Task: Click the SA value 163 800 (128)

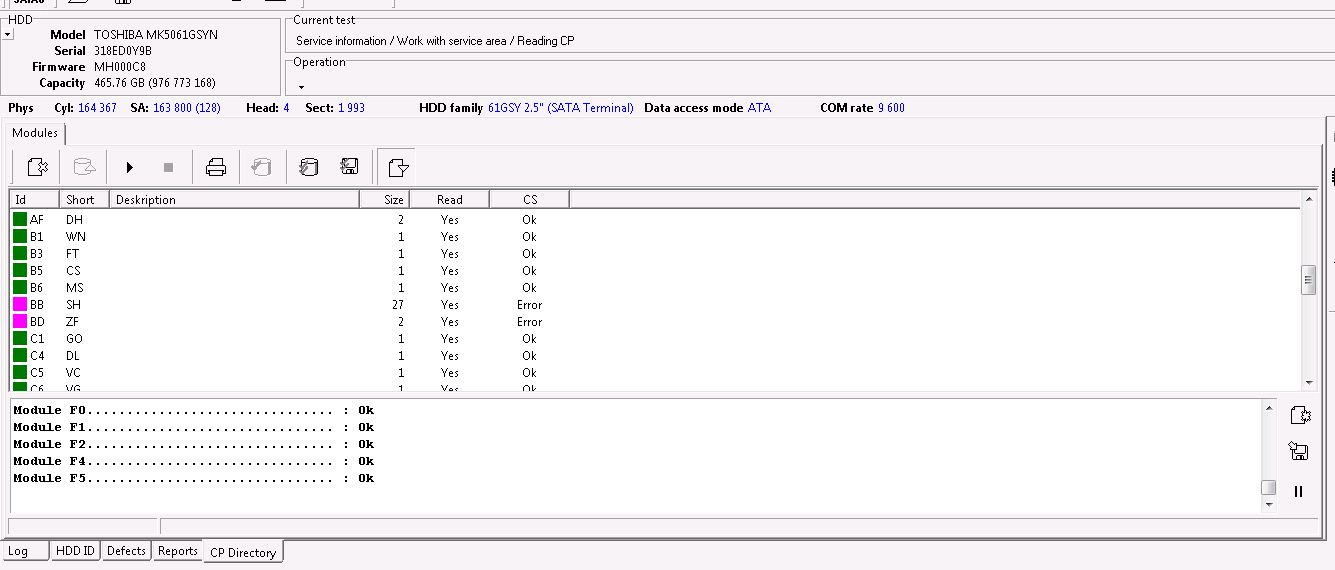Action: coord(187,108)
